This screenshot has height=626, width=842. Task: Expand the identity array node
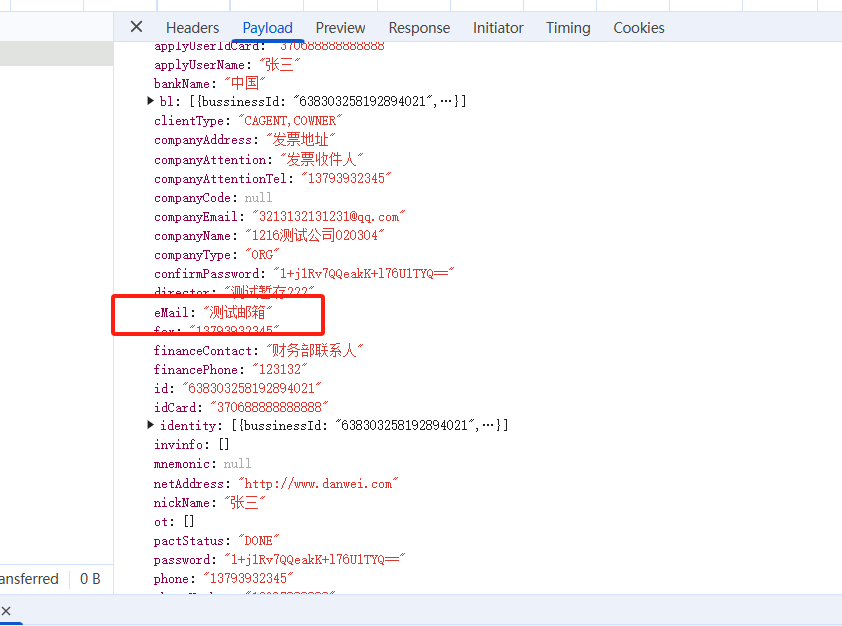(151, 426)
